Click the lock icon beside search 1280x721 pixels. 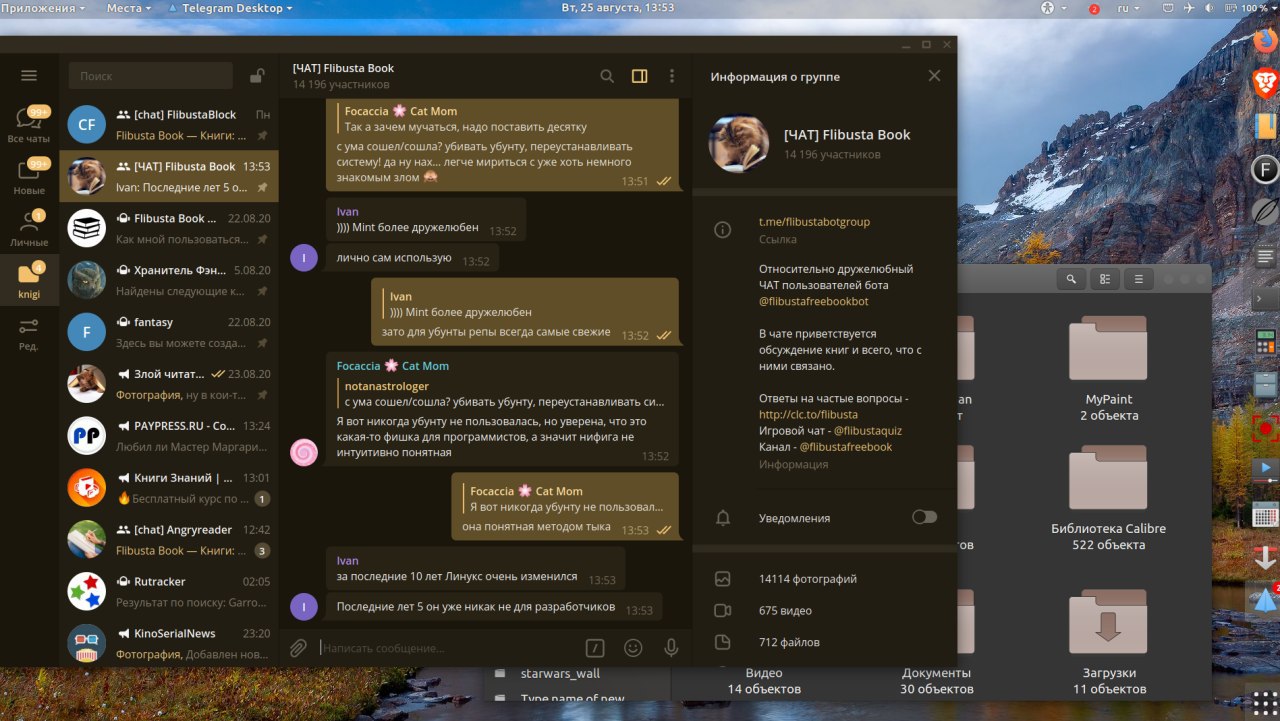(257, 76)
